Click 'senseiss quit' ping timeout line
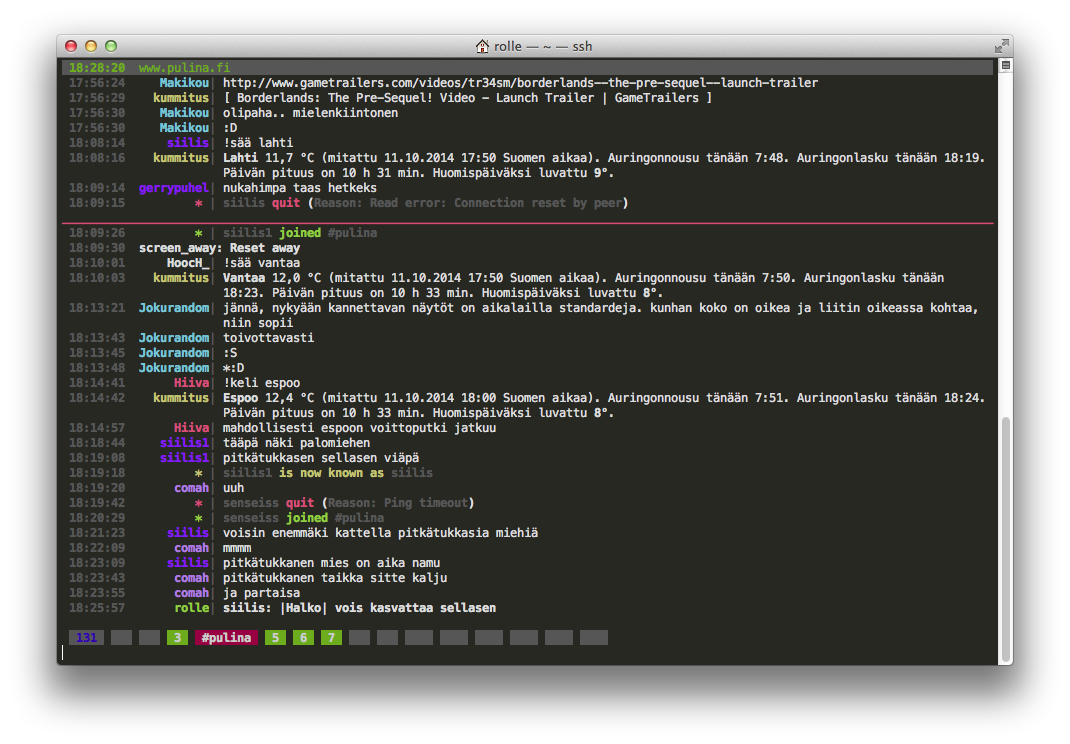 tap(348, 503)
